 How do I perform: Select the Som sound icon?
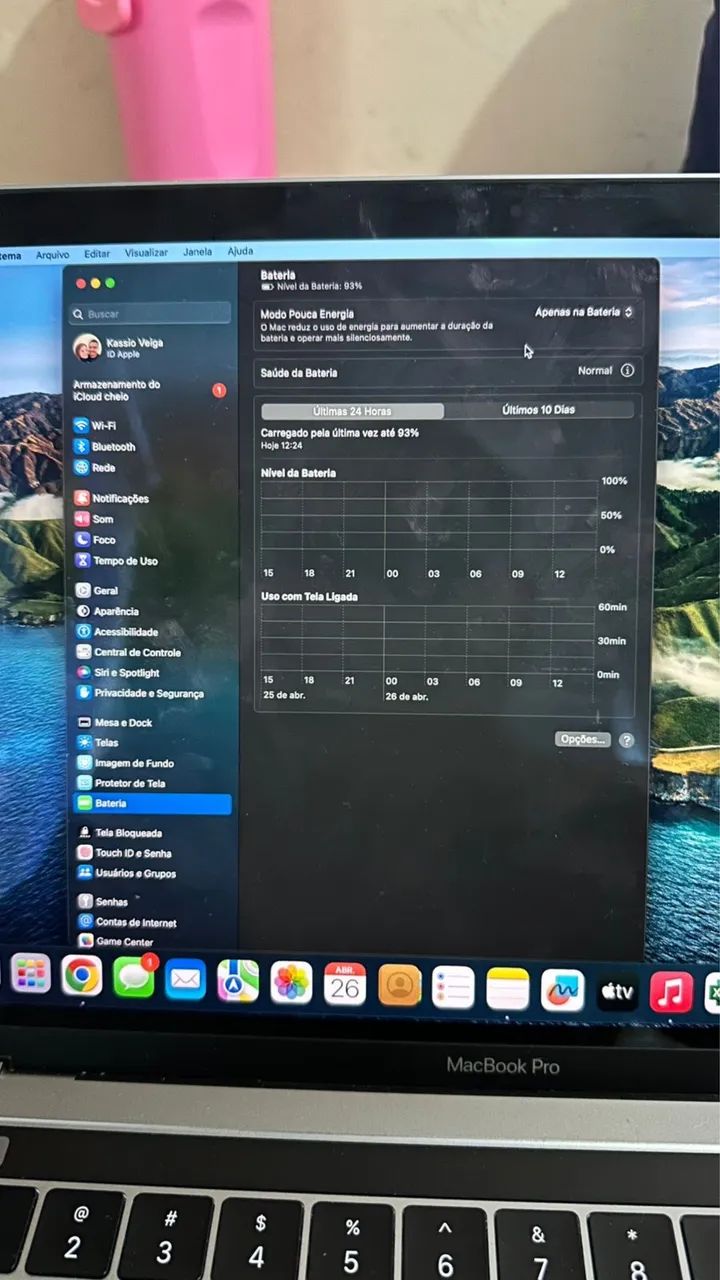[82, 519]
